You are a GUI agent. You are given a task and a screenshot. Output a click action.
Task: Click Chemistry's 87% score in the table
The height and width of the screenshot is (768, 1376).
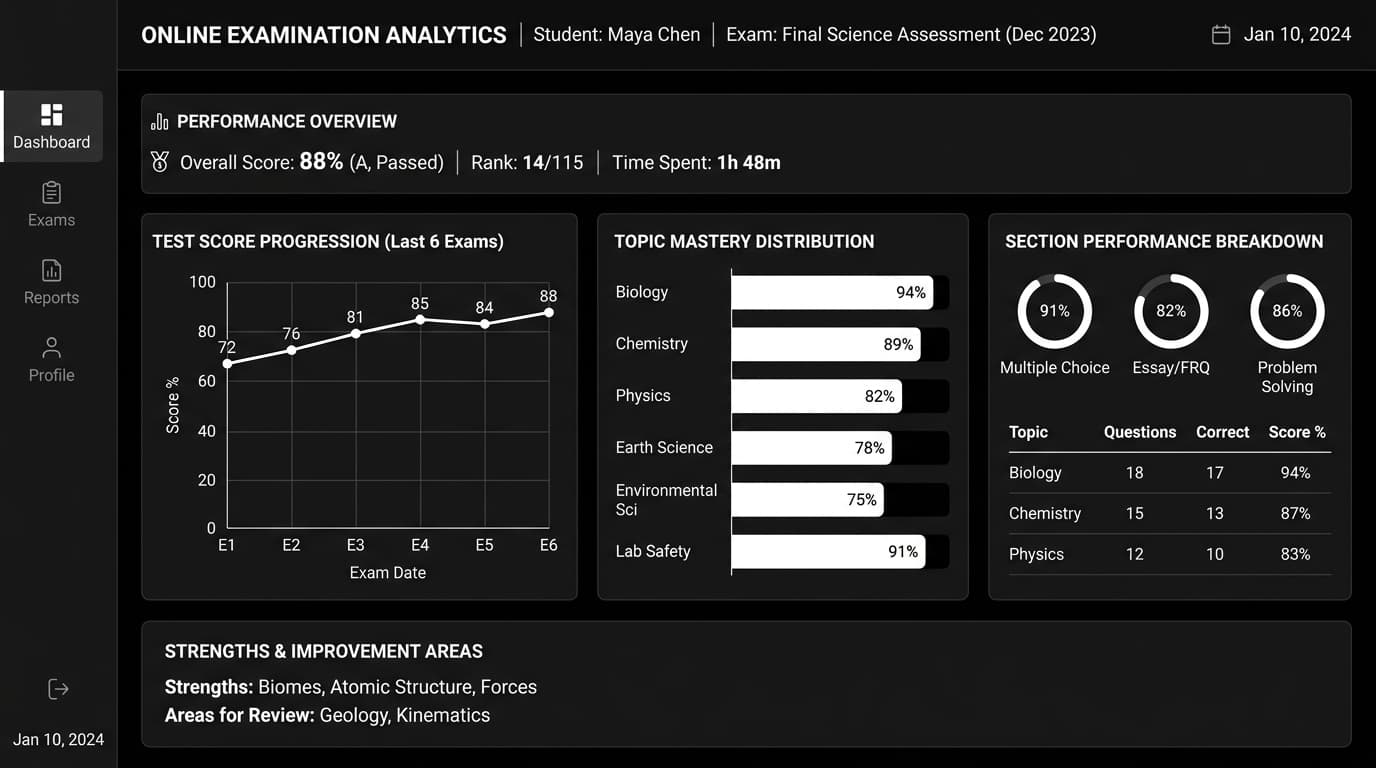point(1295,514)
